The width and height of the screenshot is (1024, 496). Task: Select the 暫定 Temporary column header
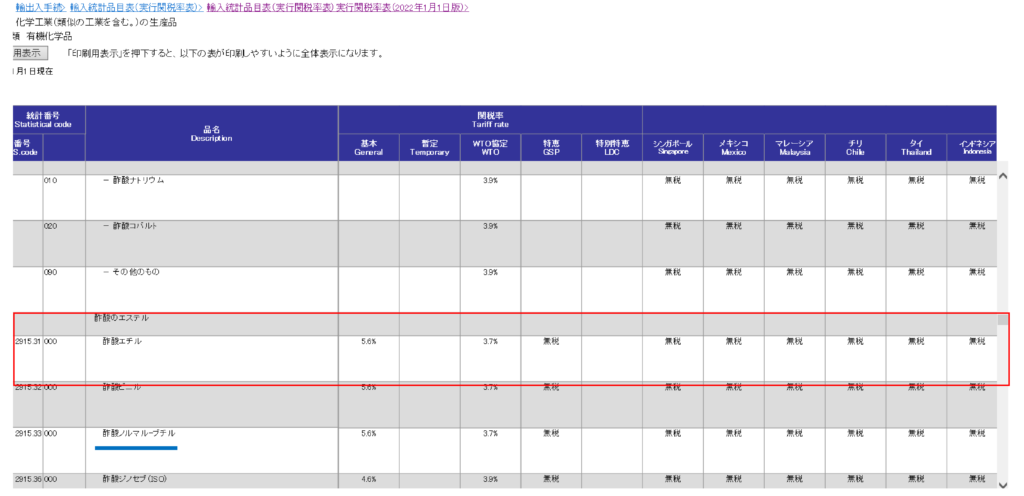click(429, 147)
